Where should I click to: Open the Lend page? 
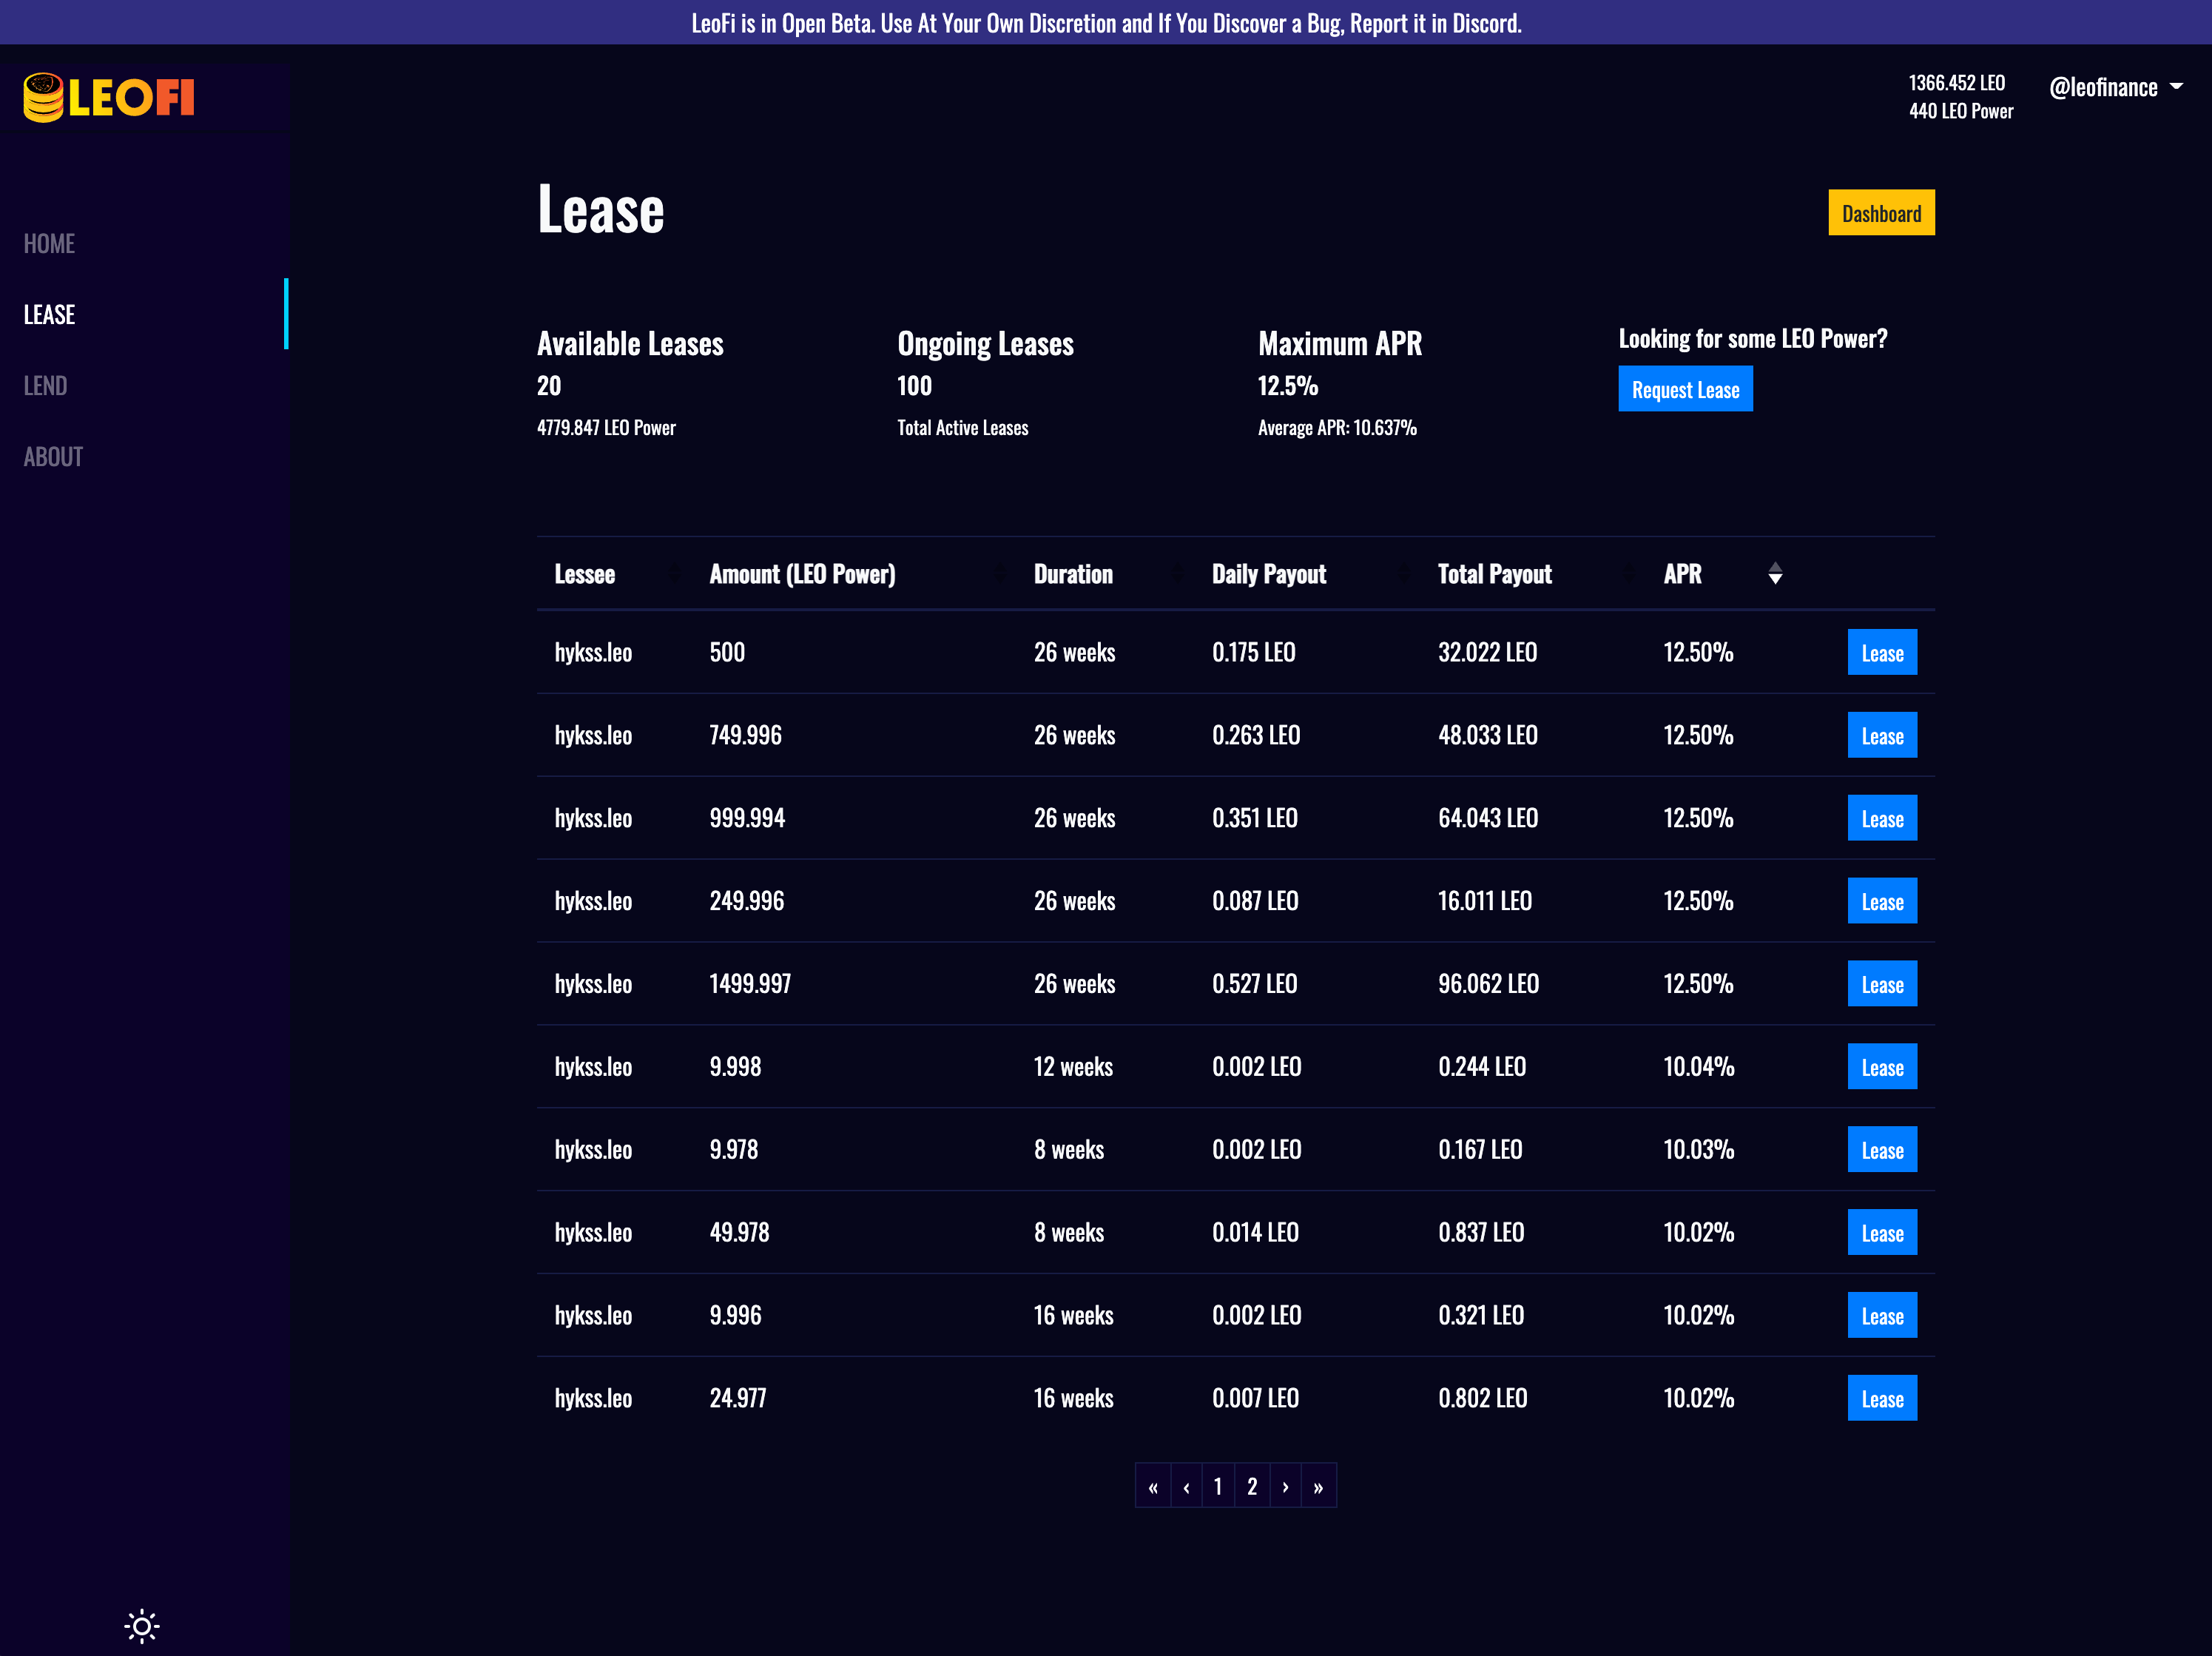(x=45, y=386)
